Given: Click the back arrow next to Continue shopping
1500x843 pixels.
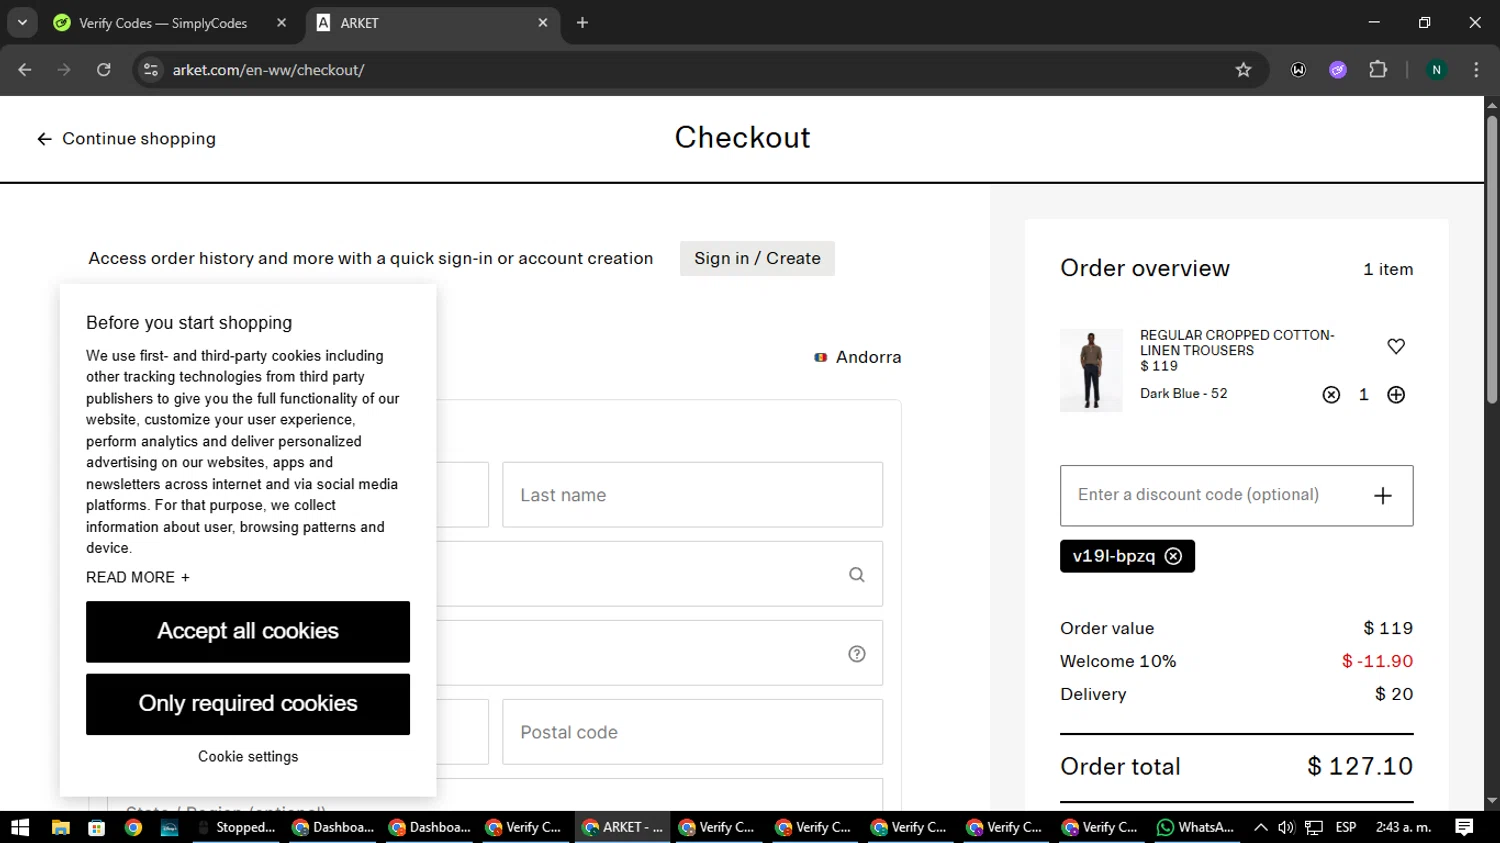Looking at the screenshot, I should click(x=44, y=139).
